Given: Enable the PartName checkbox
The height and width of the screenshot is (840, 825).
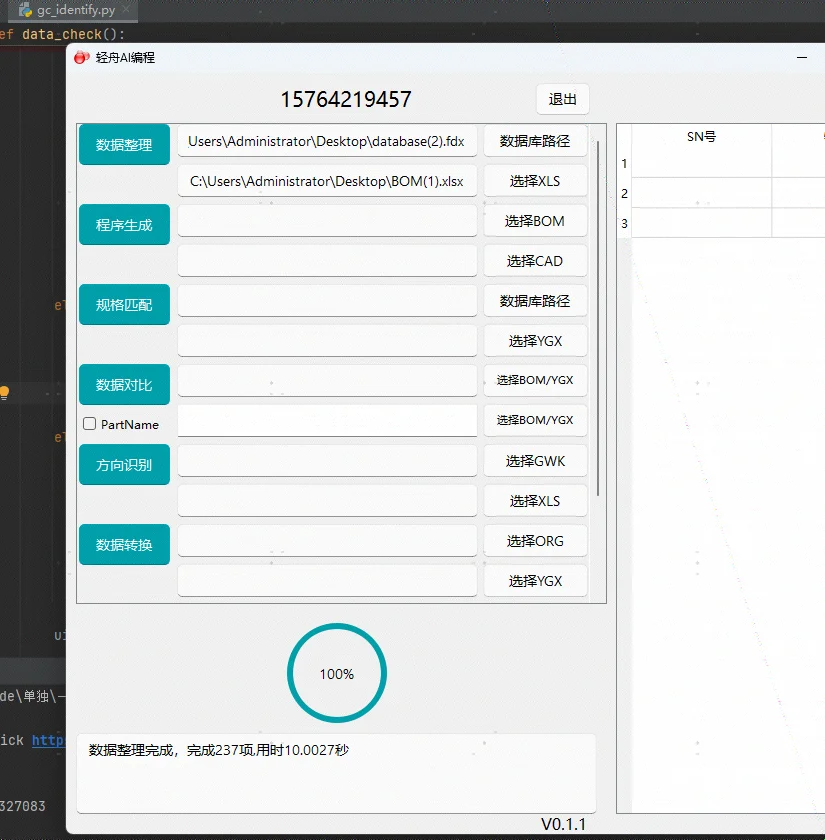Looking at the screenshot, I should pyautogui.click(x=89, y=424).
